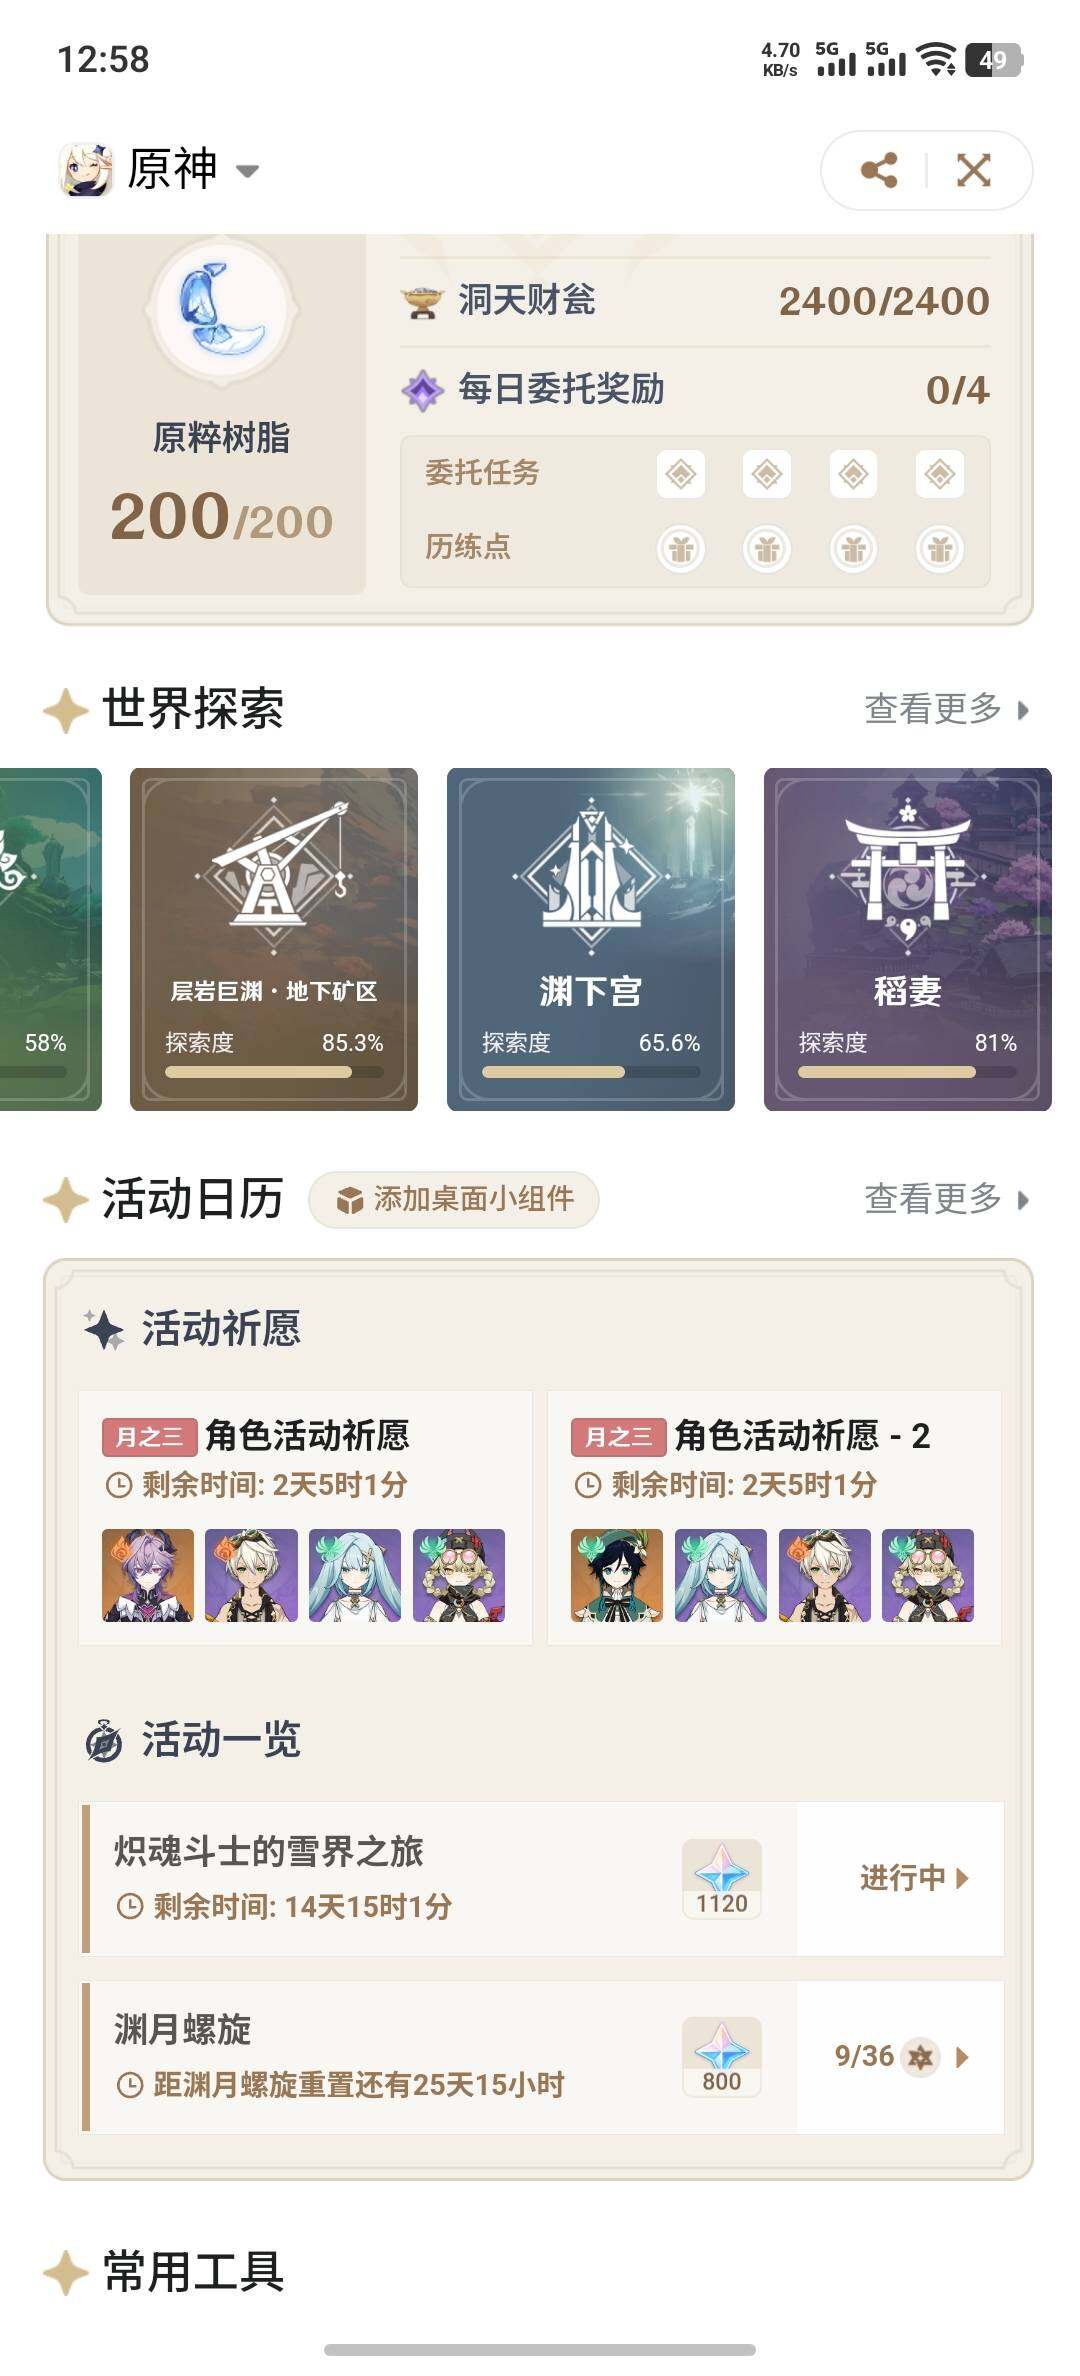Tap 进行中 for 炽魂斗士的雪界之旅
Viewport: 1080px width, 2376px height.
pos(914,1878)
